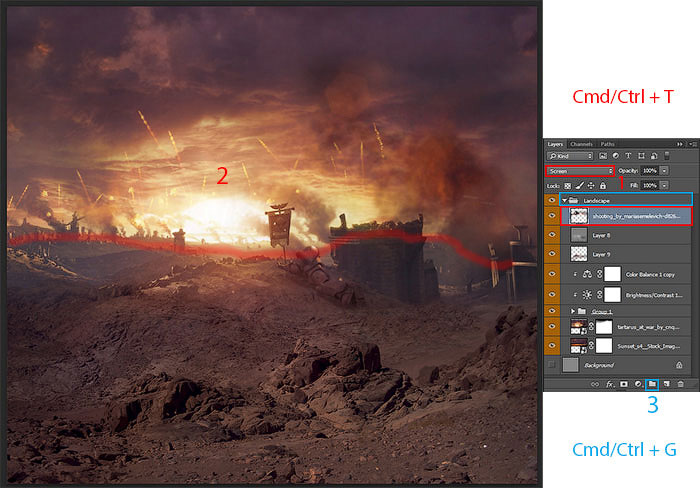Select Group 1 folder
The height and width of the screenshot is (488, 700).
582,311
